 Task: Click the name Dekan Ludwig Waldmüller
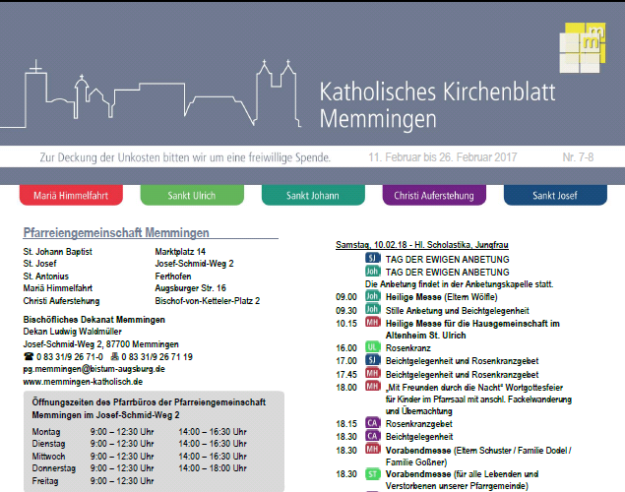(72, 331)
